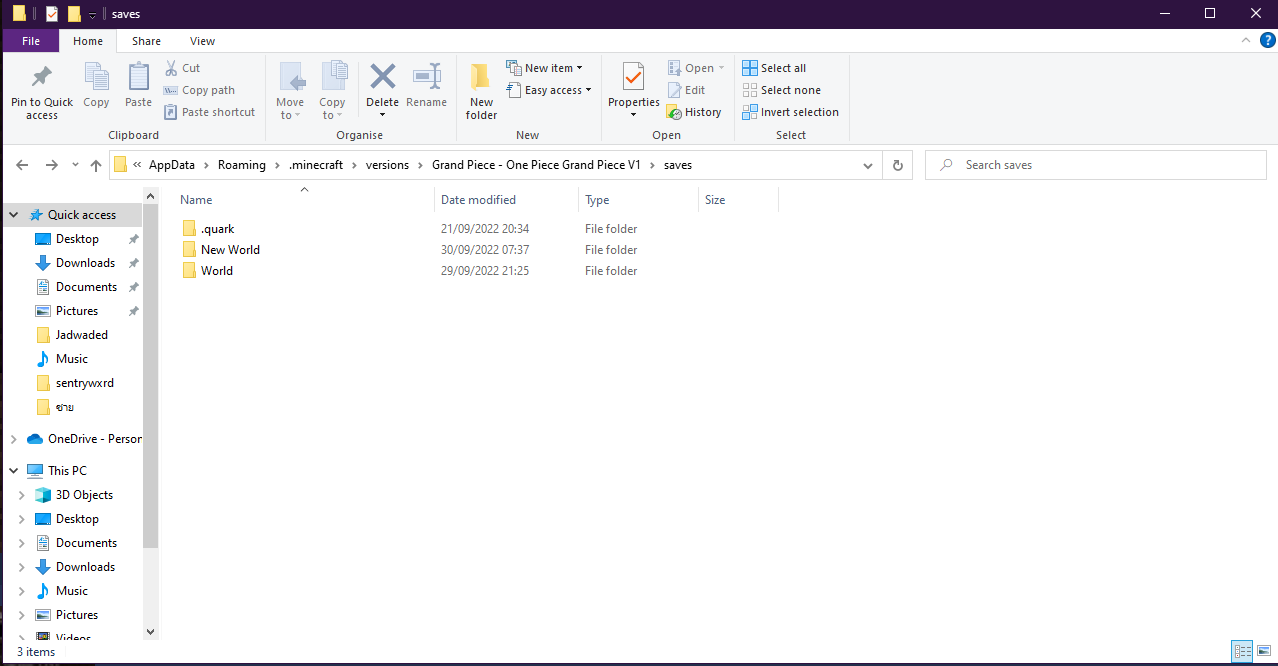
Task: Switch to large icons view in status bar
Action: [x=1264, y=651]
